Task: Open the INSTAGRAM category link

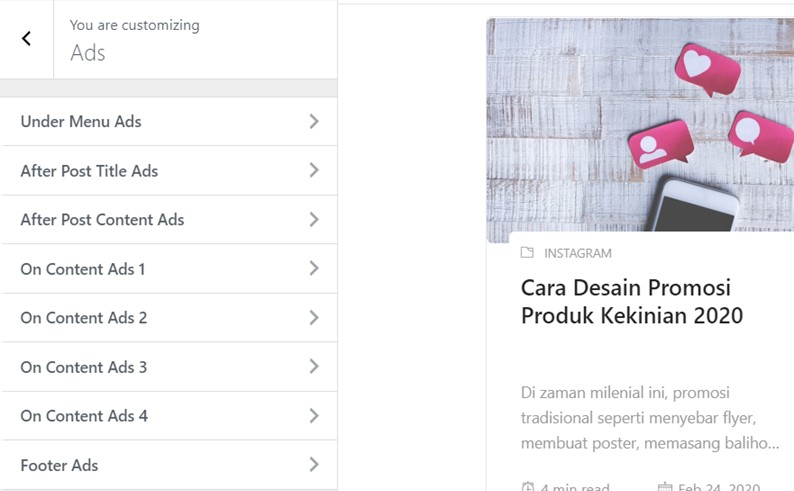Action: [x=578, y=253]
